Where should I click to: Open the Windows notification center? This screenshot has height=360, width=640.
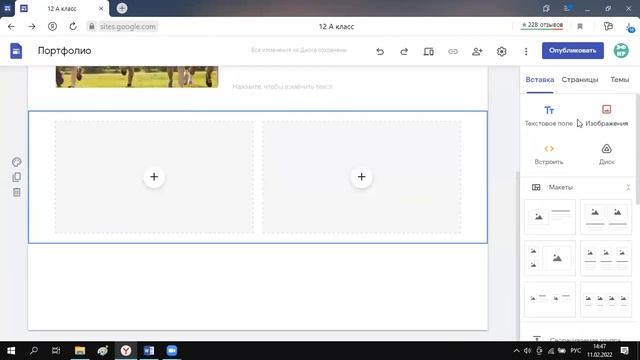(x=624, y=351)
